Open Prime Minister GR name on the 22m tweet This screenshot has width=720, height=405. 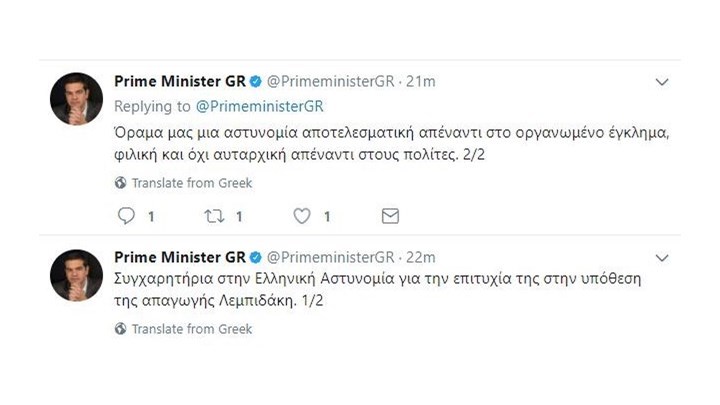(180, 257)
